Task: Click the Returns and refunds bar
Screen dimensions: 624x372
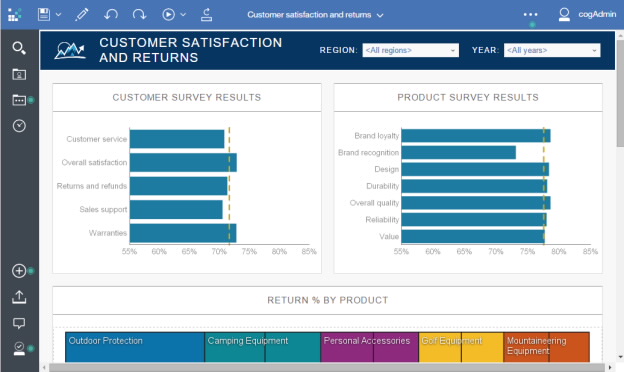Action: click(179, 186)
